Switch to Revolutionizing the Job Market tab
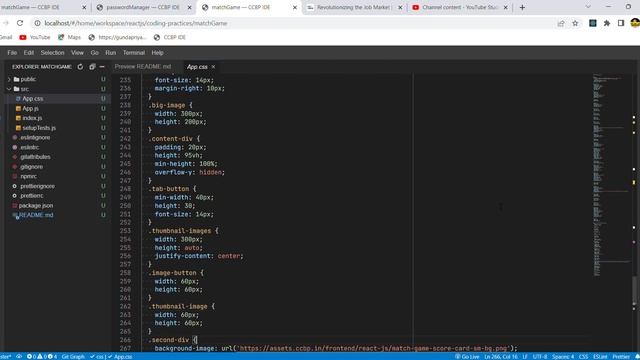The width and height of the screenshot is (640, 360). pos(353,7)
